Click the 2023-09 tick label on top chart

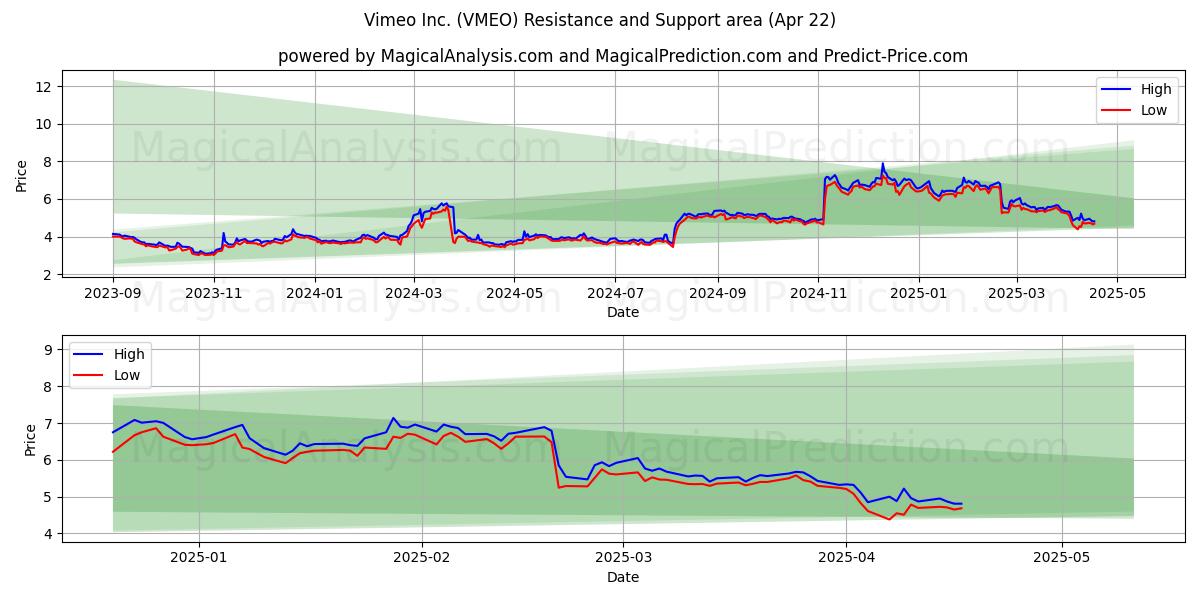[x=113, y=293]
